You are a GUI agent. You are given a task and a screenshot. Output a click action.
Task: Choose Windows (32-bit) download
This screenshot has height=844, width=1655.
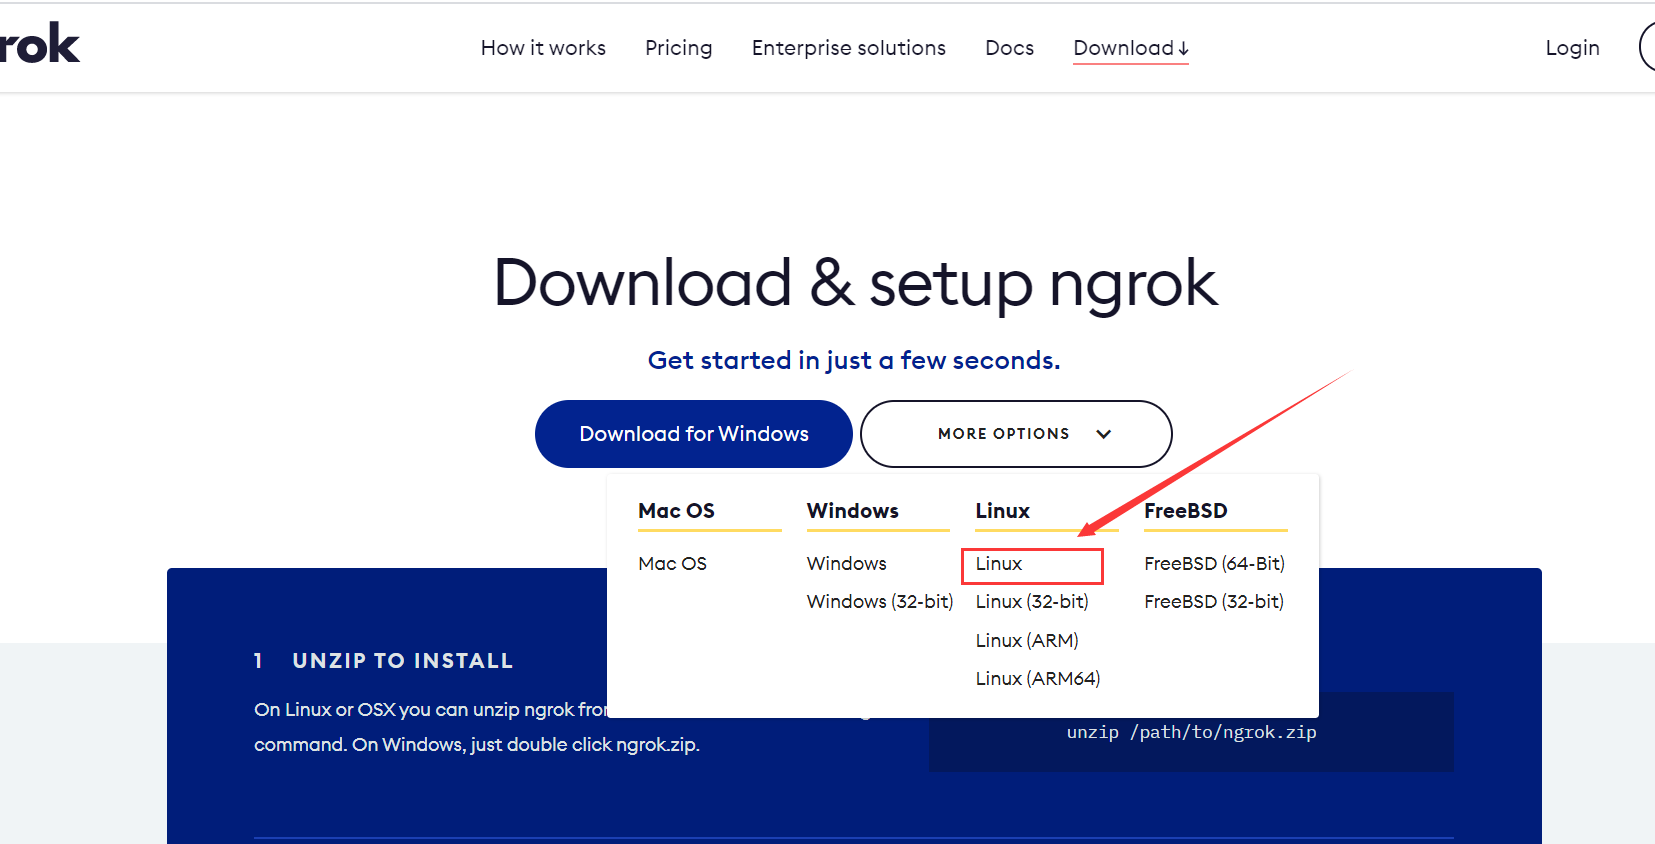[880, 602]
